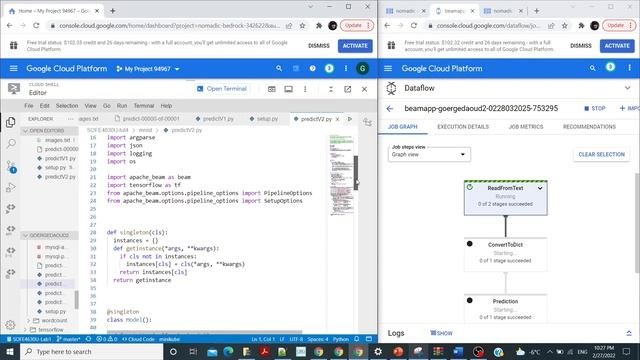Screen dimensions: 640x360
Task: Switch to predictV1.py editor tab
Action: (x=215, y=119)
